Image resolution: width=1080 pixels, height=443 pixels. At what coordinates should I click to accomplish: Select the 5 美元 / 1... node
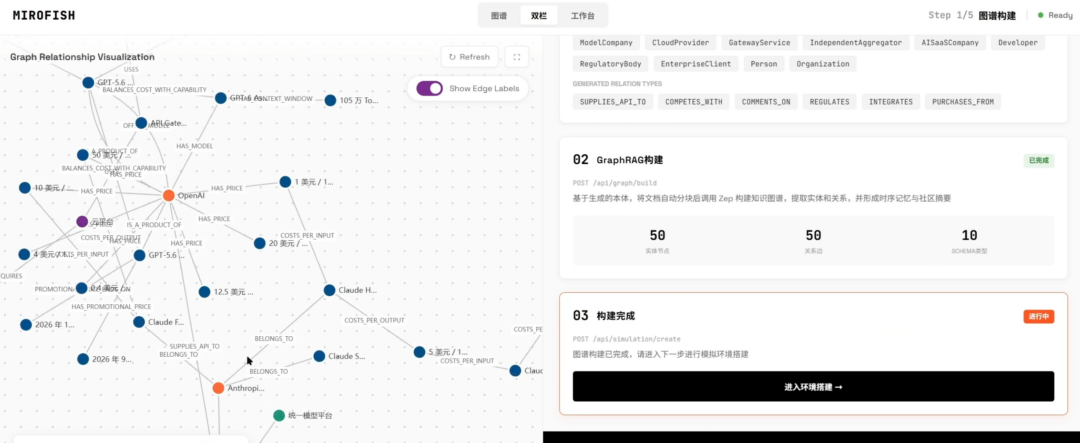[x=419, y=352]
